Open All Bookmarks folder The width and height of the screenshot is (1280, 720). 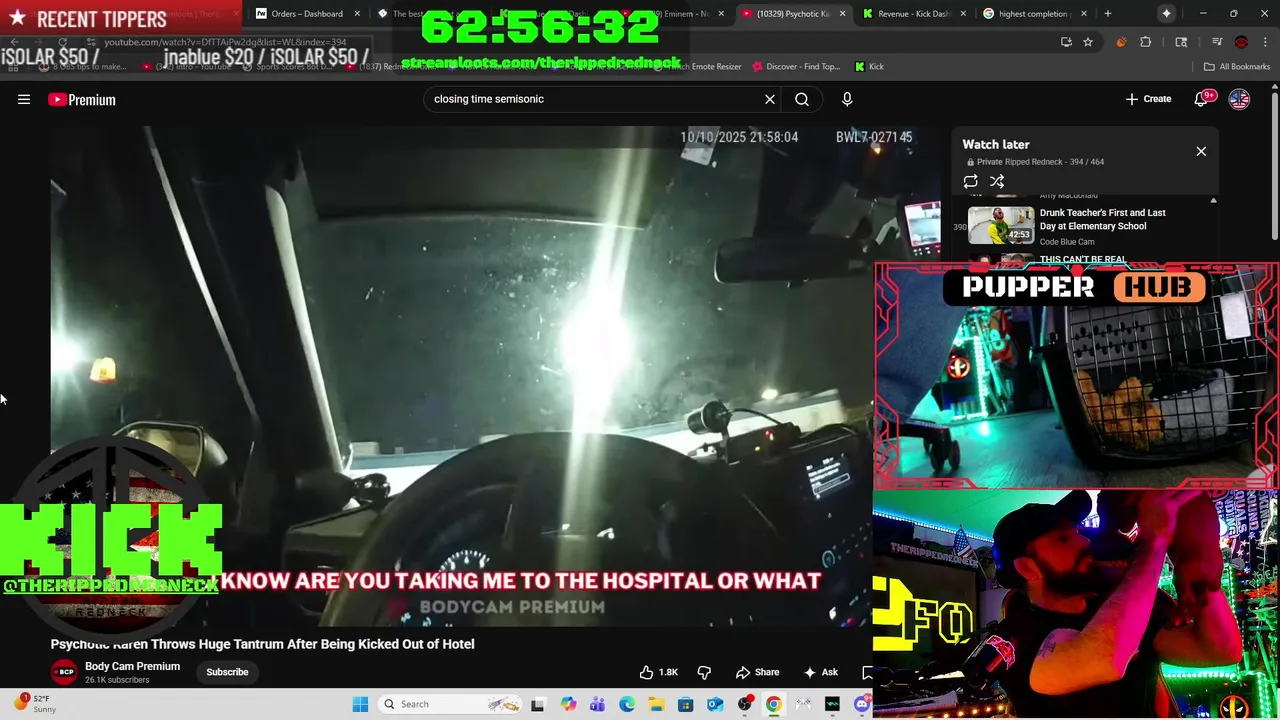1237,66
